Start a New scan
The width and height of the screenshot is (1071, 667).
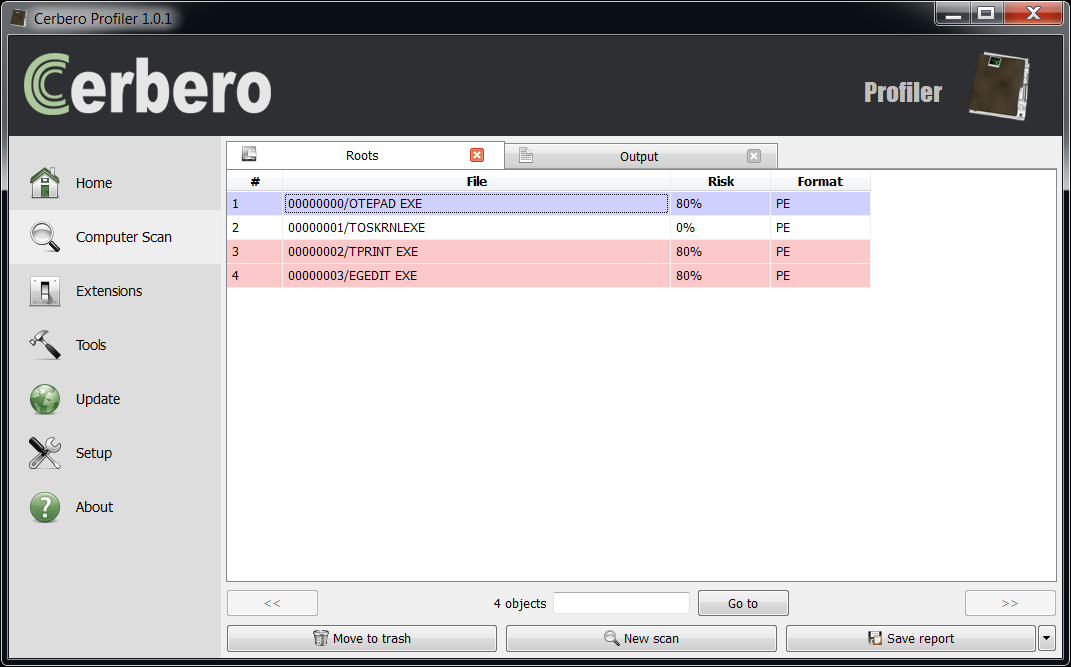(641, 638)
